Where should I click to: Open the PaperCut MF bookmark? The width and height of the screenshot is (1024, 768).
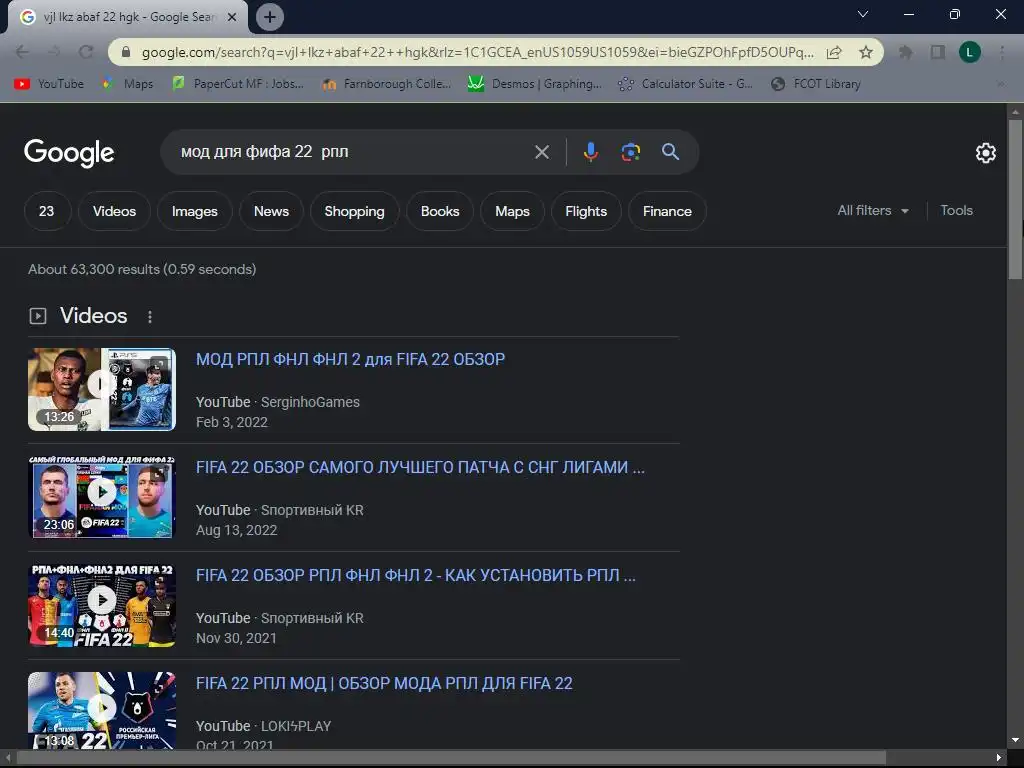(x=238, y=84)
